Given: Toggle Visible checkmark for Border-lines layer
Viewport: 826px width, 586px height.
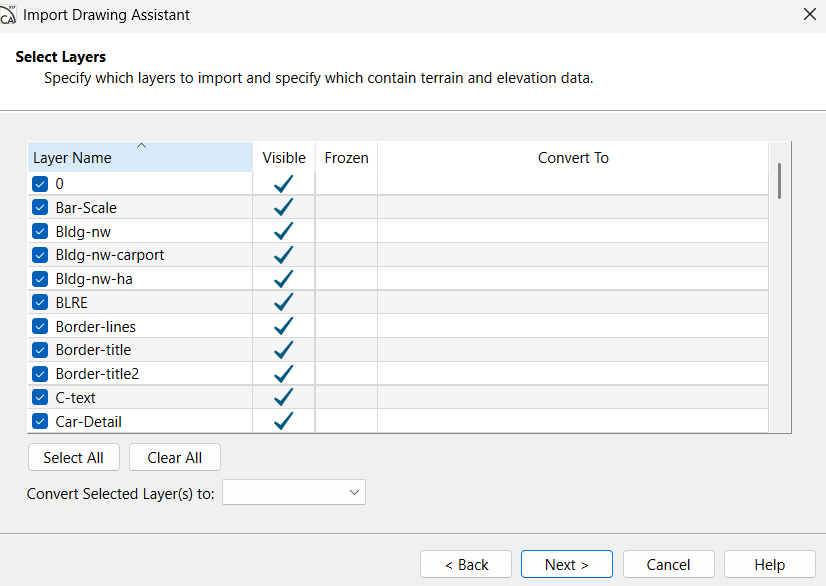Looking at the screenshot, I should 283,326.
